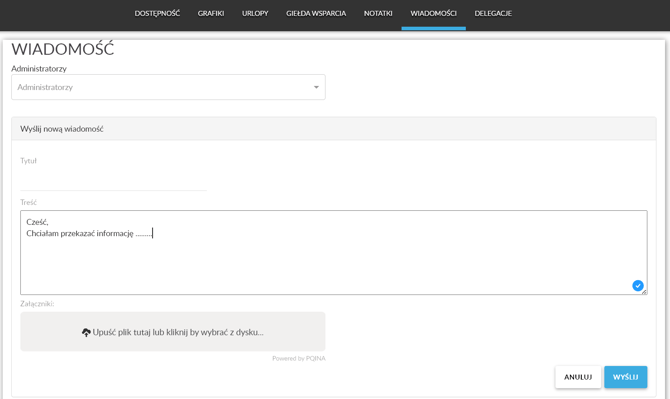
Task: Open the Giełda Wsparcia tab
Action: coord(316,13)
